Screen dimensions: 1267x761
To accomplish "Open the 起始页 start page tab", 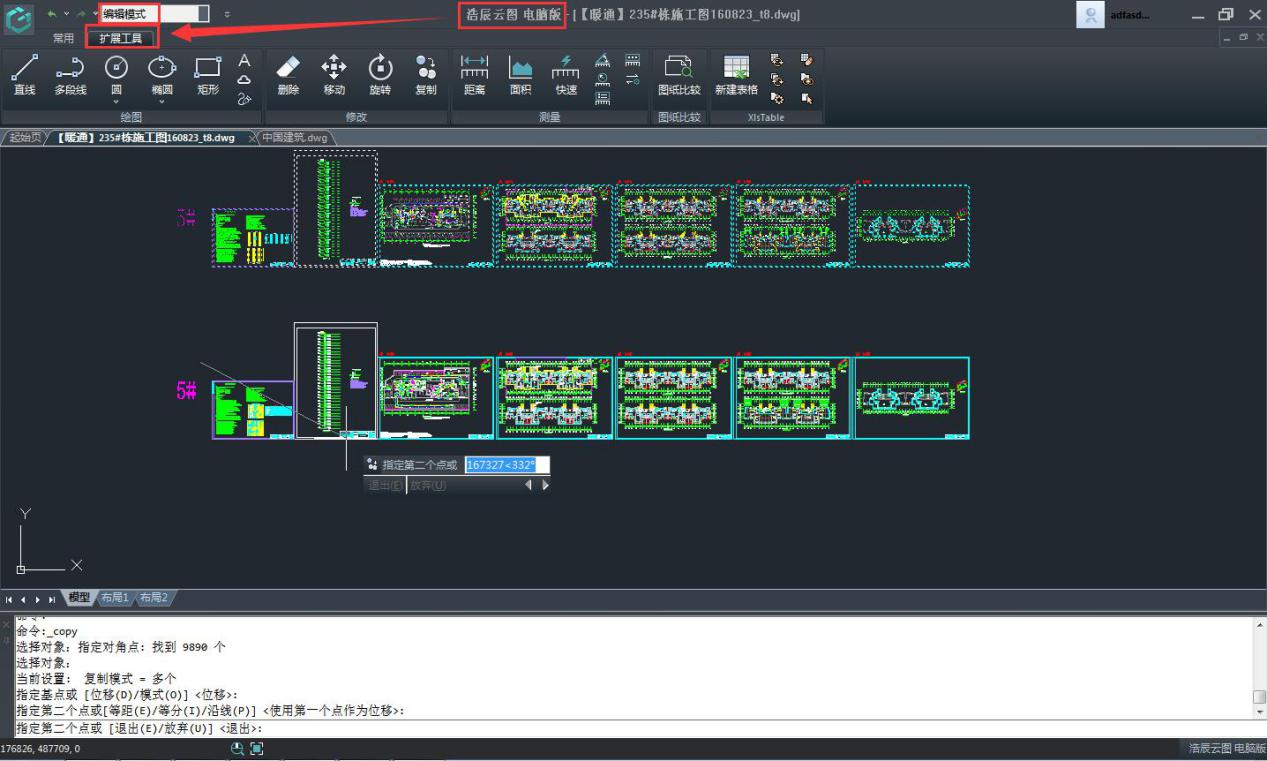I will (x=24, y=138).
